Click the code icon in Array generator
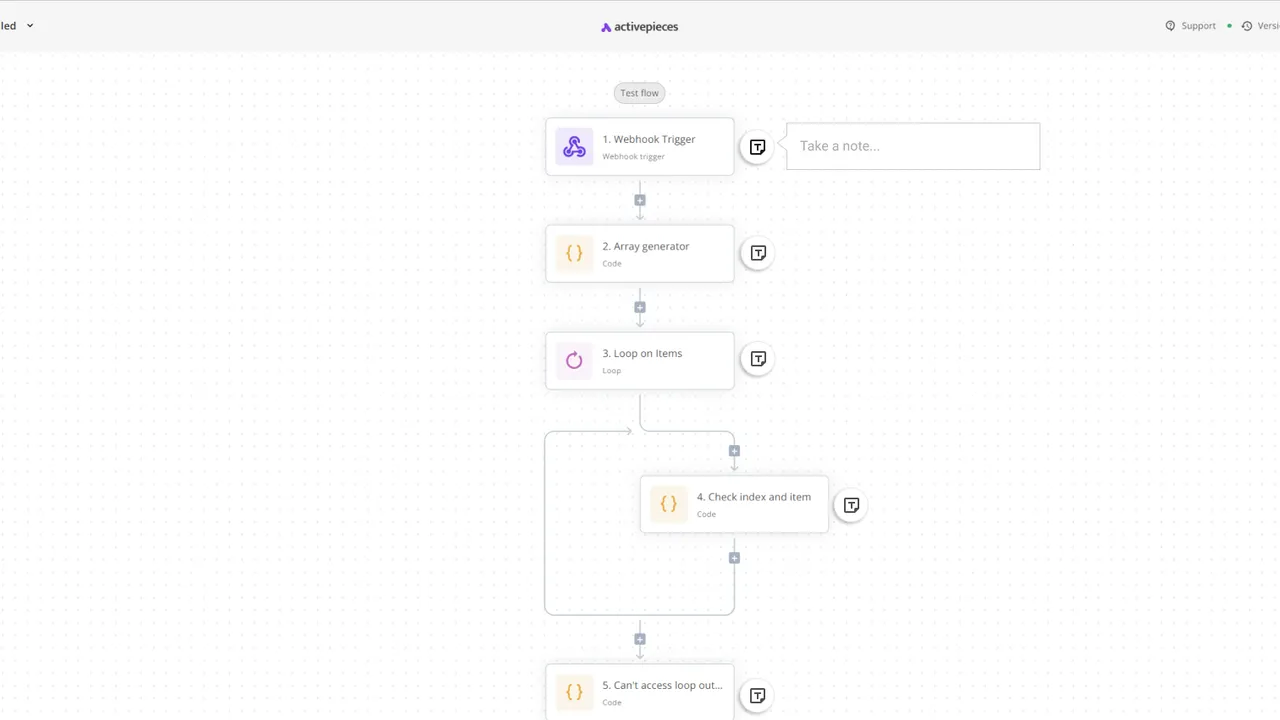Screen dimensions: 1280x720 574,253
